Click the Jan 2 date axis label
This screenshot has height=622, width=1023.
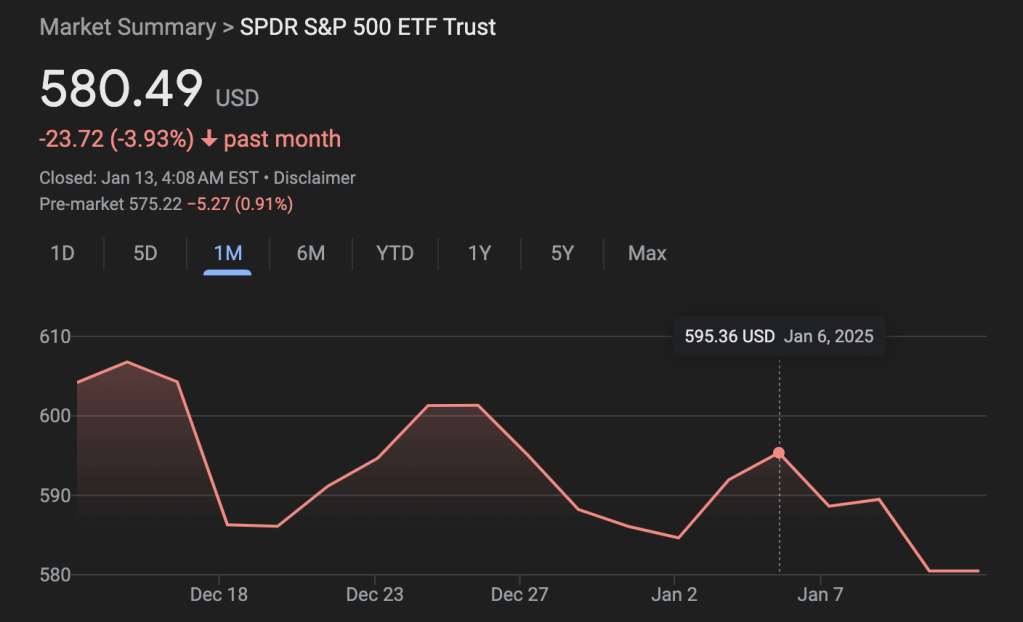point(674,595)
